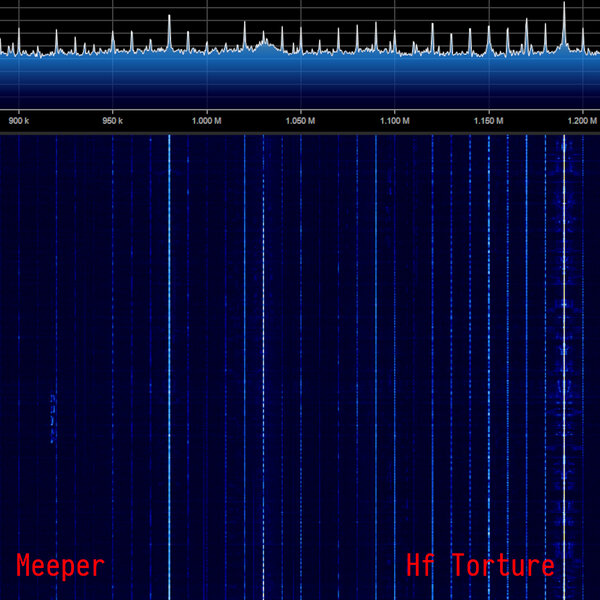Click the 1.200 M frequency scale label
Screen dimensions: 600x600
coord(581,121)
